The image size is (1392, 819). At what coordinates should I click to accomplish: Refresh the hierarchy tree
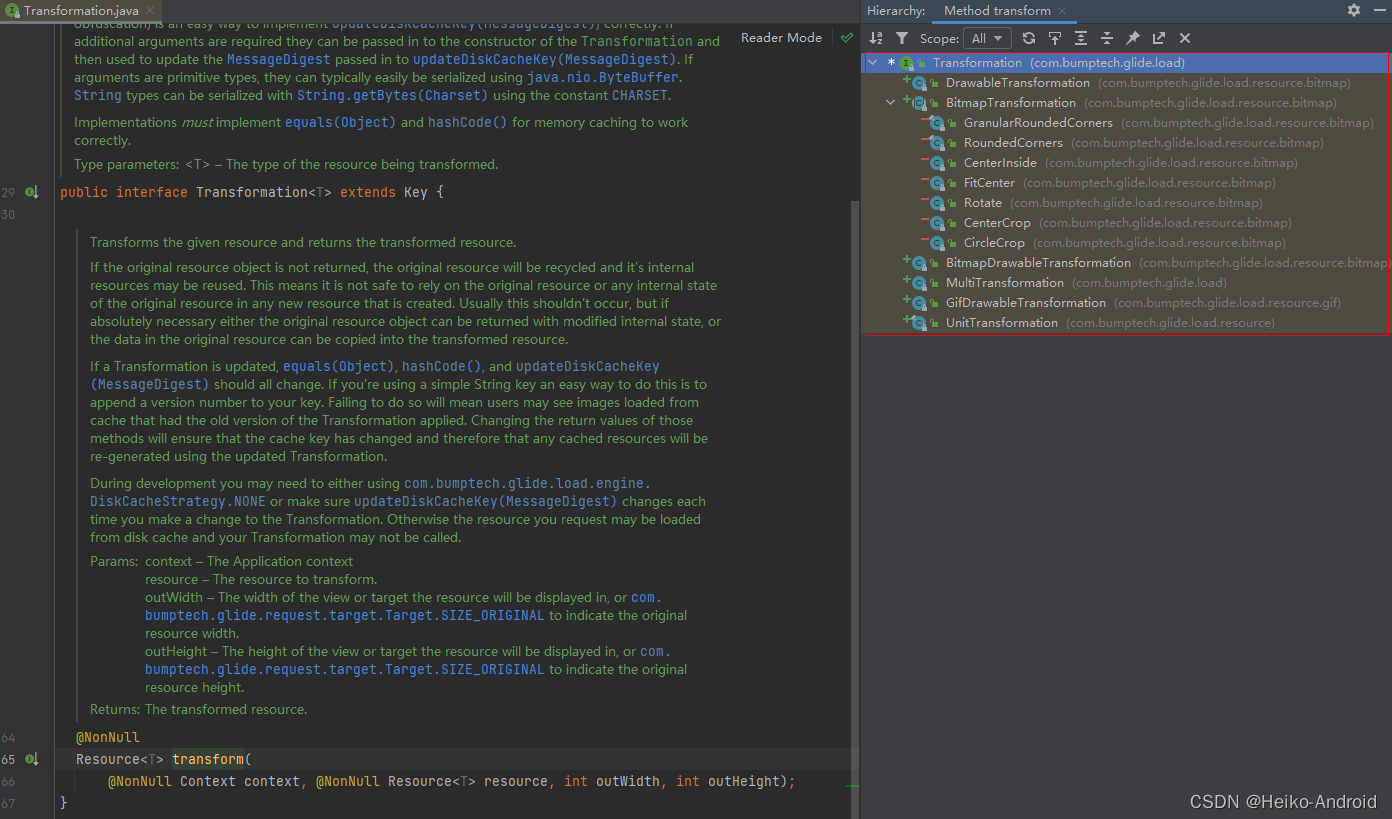[1028, 38]
